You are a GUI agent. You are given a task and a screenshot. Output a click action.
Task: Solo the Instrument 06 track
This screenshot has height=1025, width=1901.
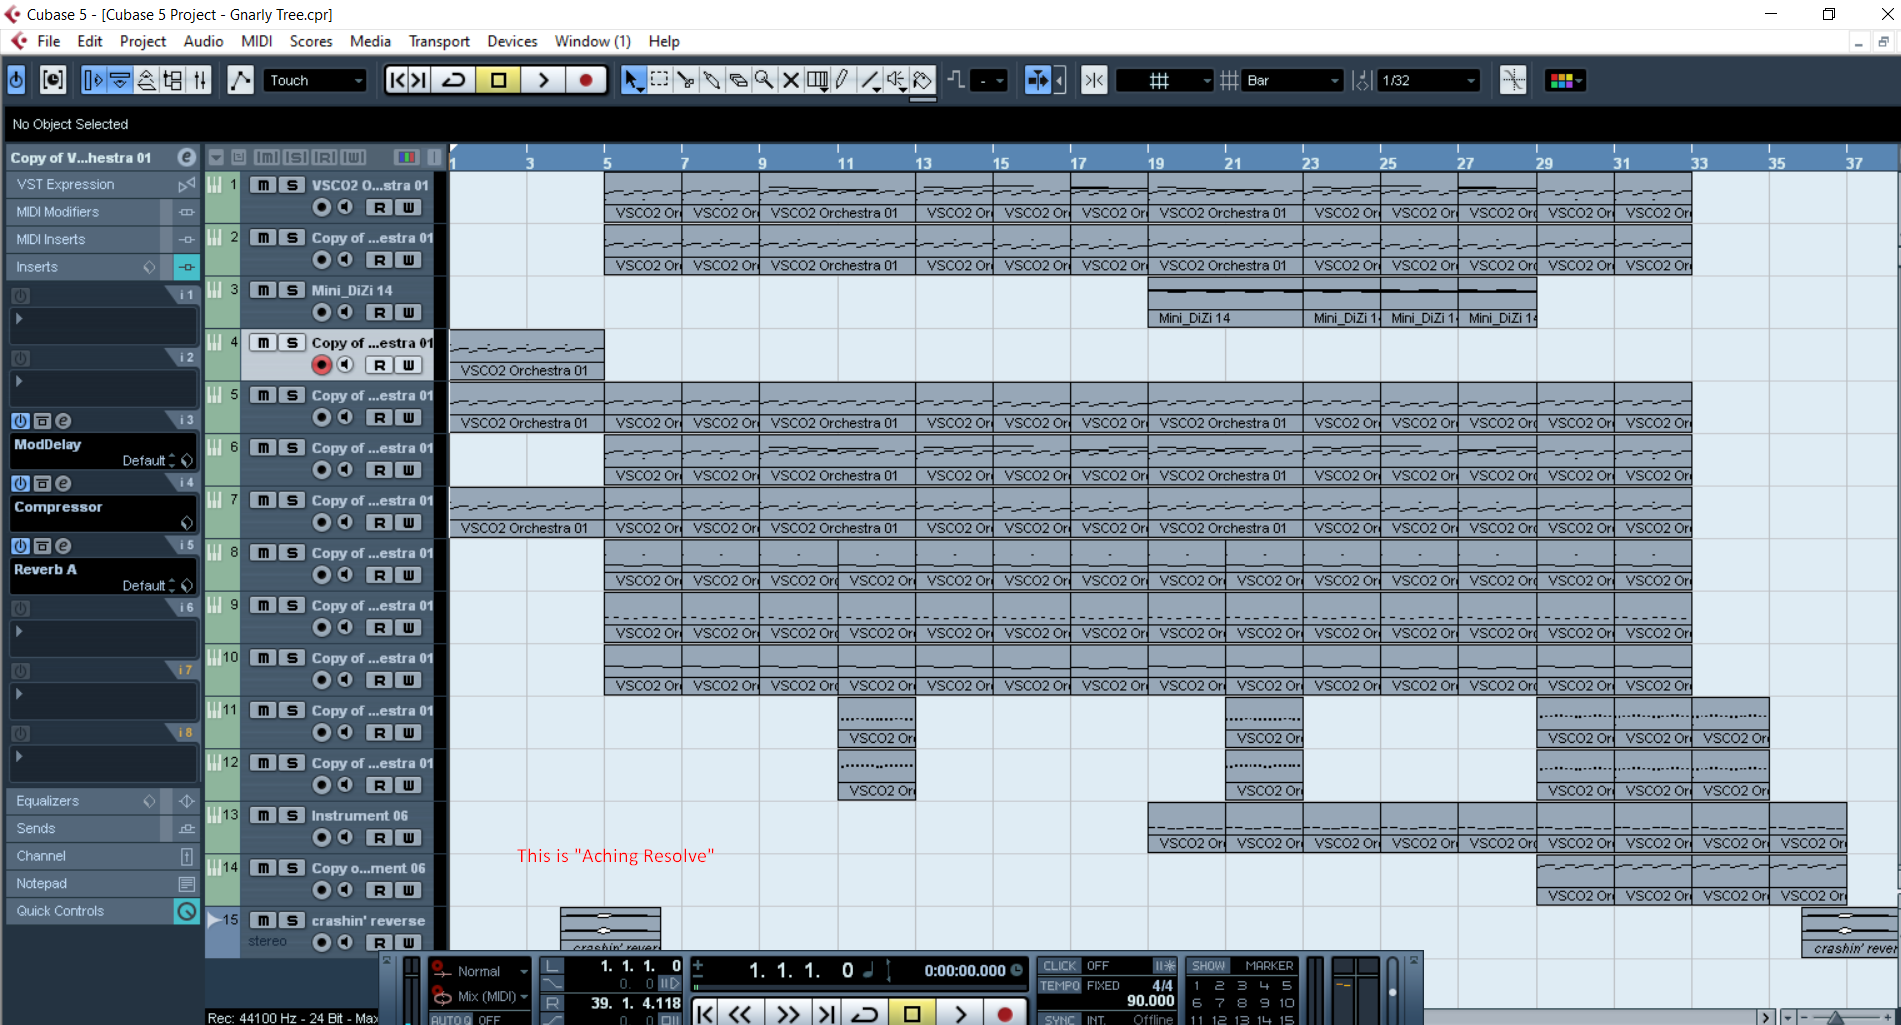292,815
